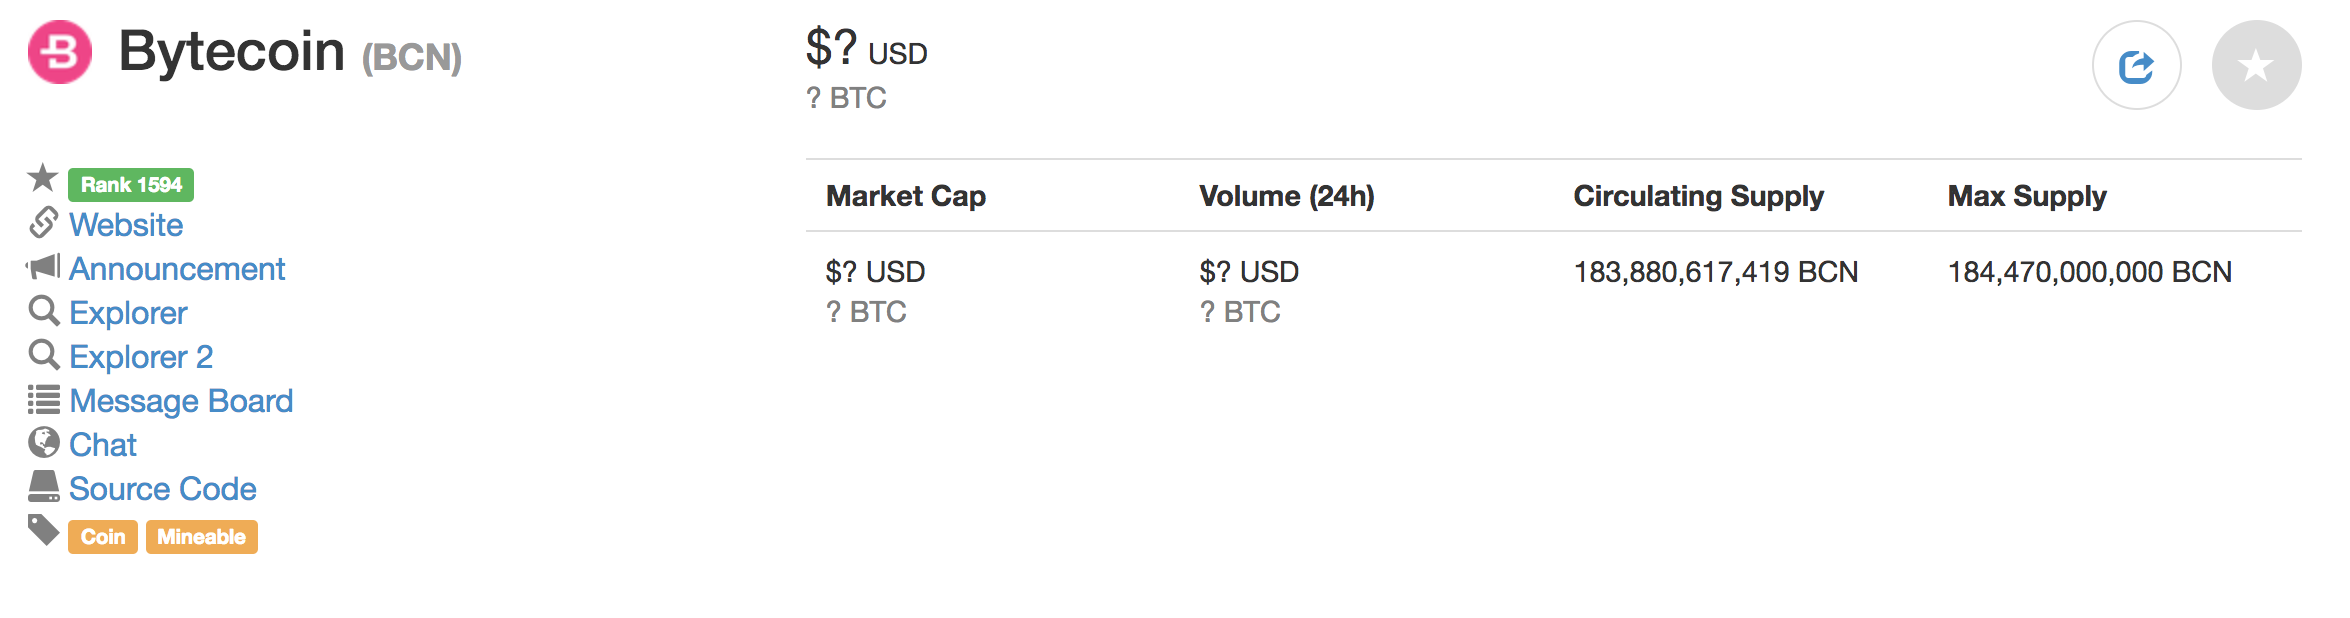
Task: Click the blue share arrow icon
Action: 2136,66
